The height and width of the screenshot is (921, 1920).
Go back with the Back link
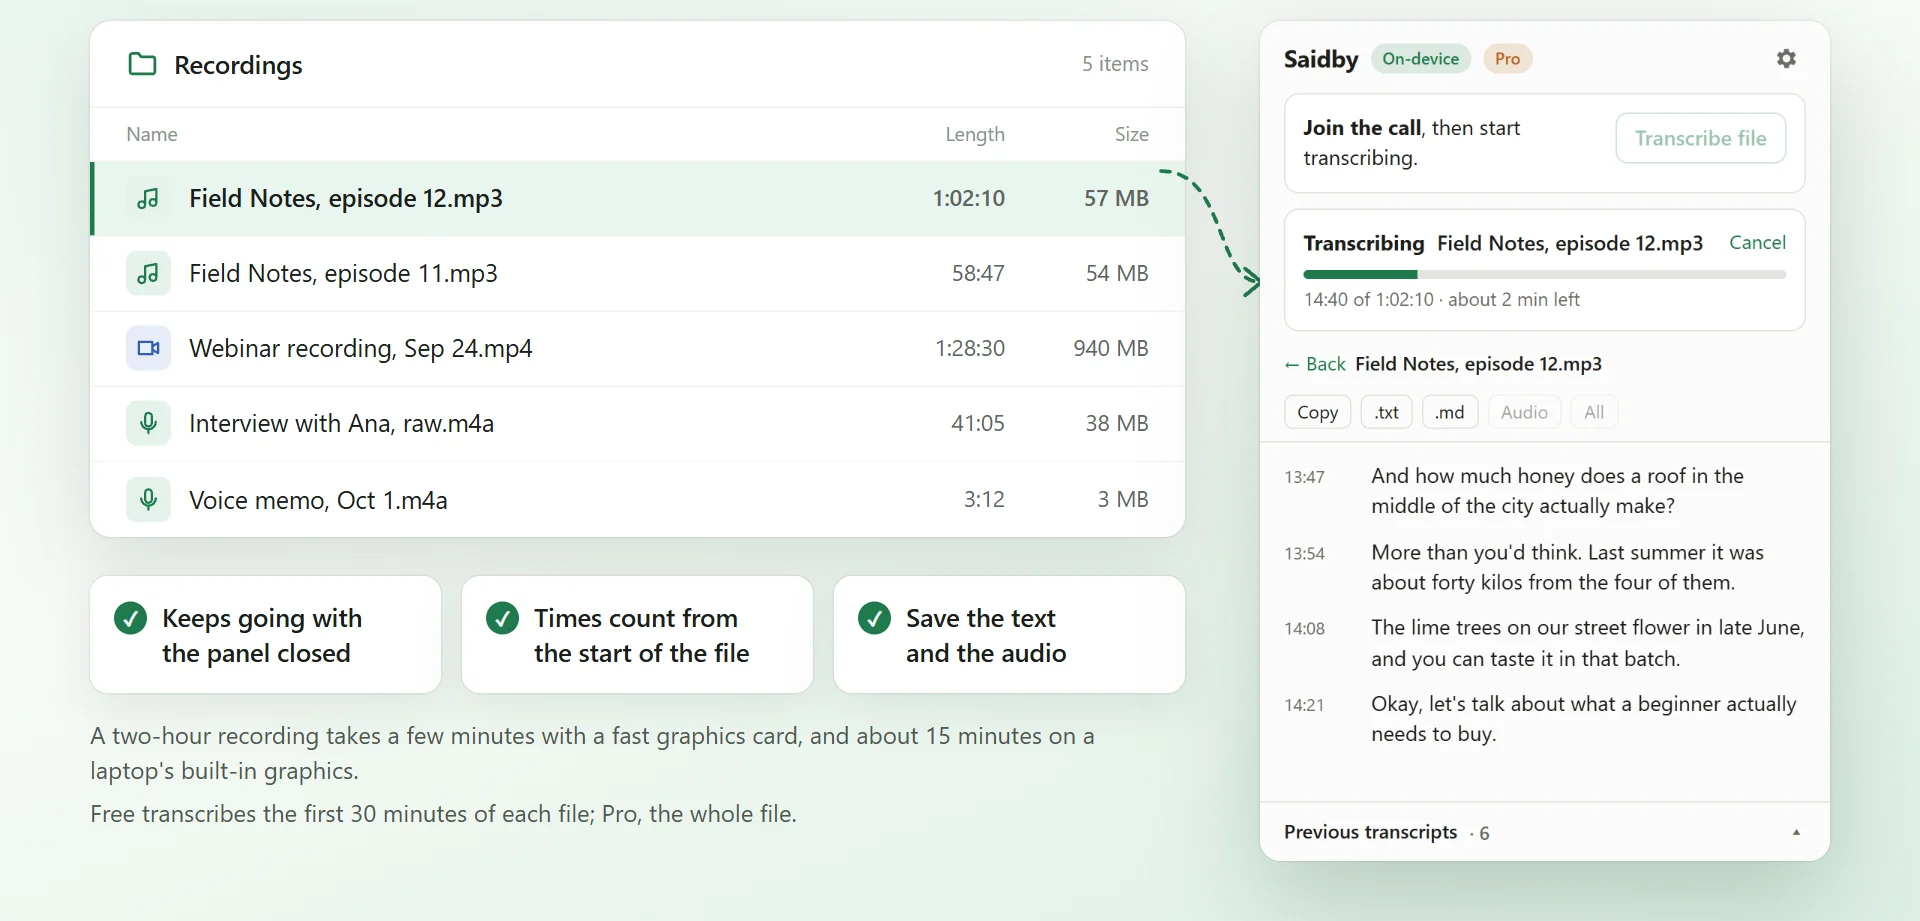click(1315, 364)
